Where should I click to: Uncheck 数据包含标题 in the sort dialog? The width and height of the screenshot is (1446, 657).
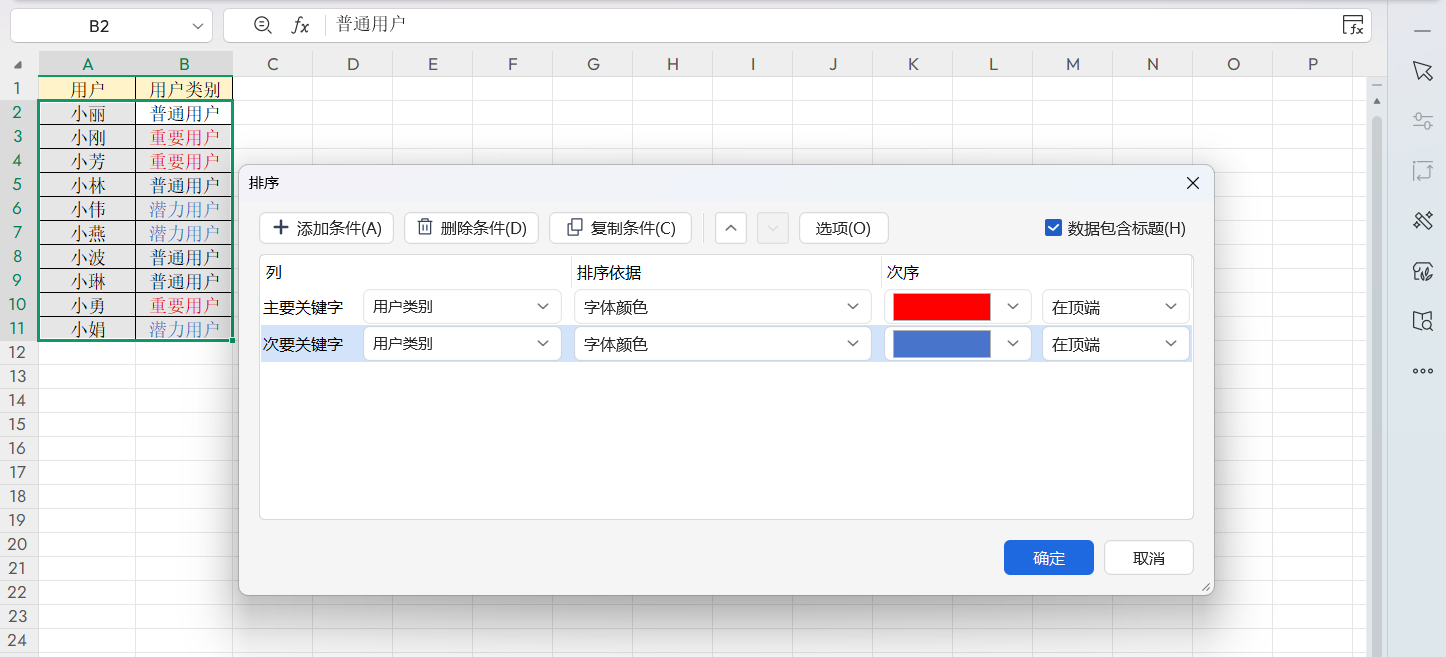point(1053,227)
